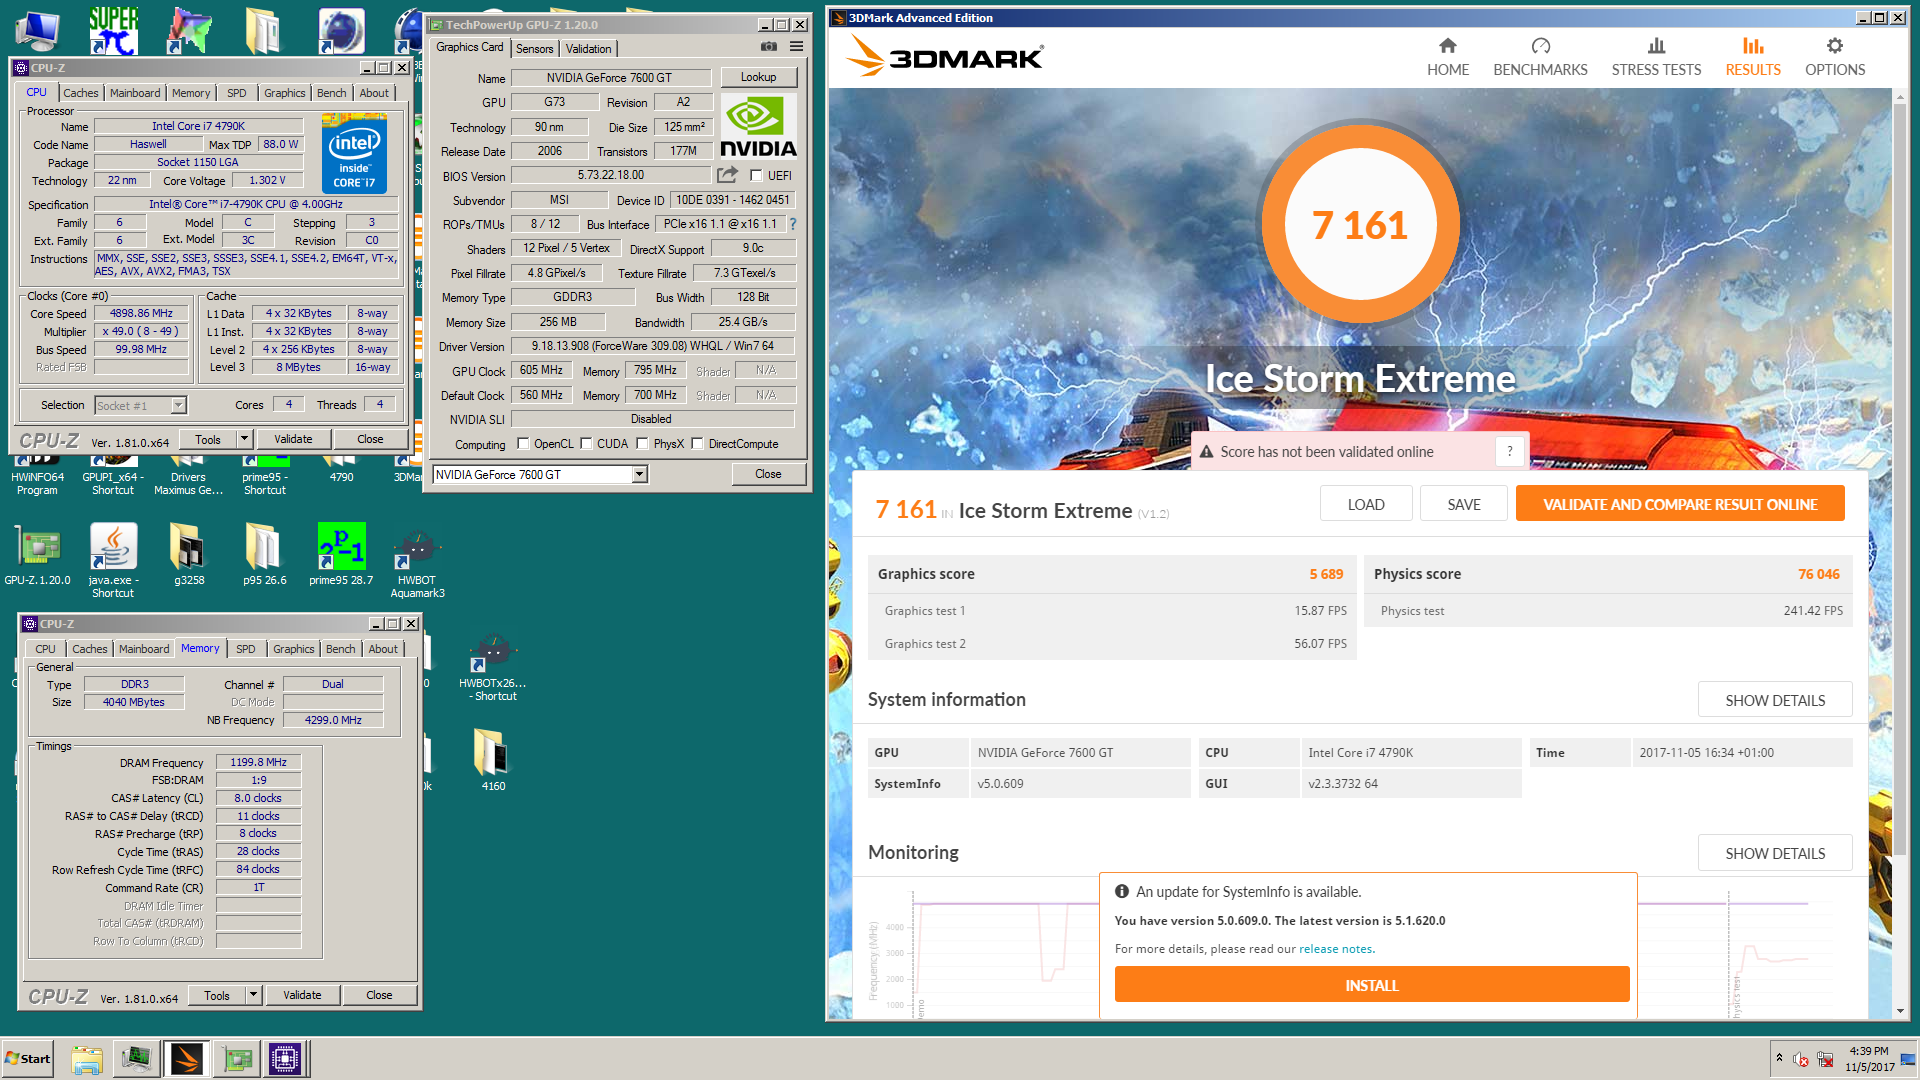The image size is (1920, 1080).
Task: Click Close button at bottom of GPU-Z
Action: point(768,474)
